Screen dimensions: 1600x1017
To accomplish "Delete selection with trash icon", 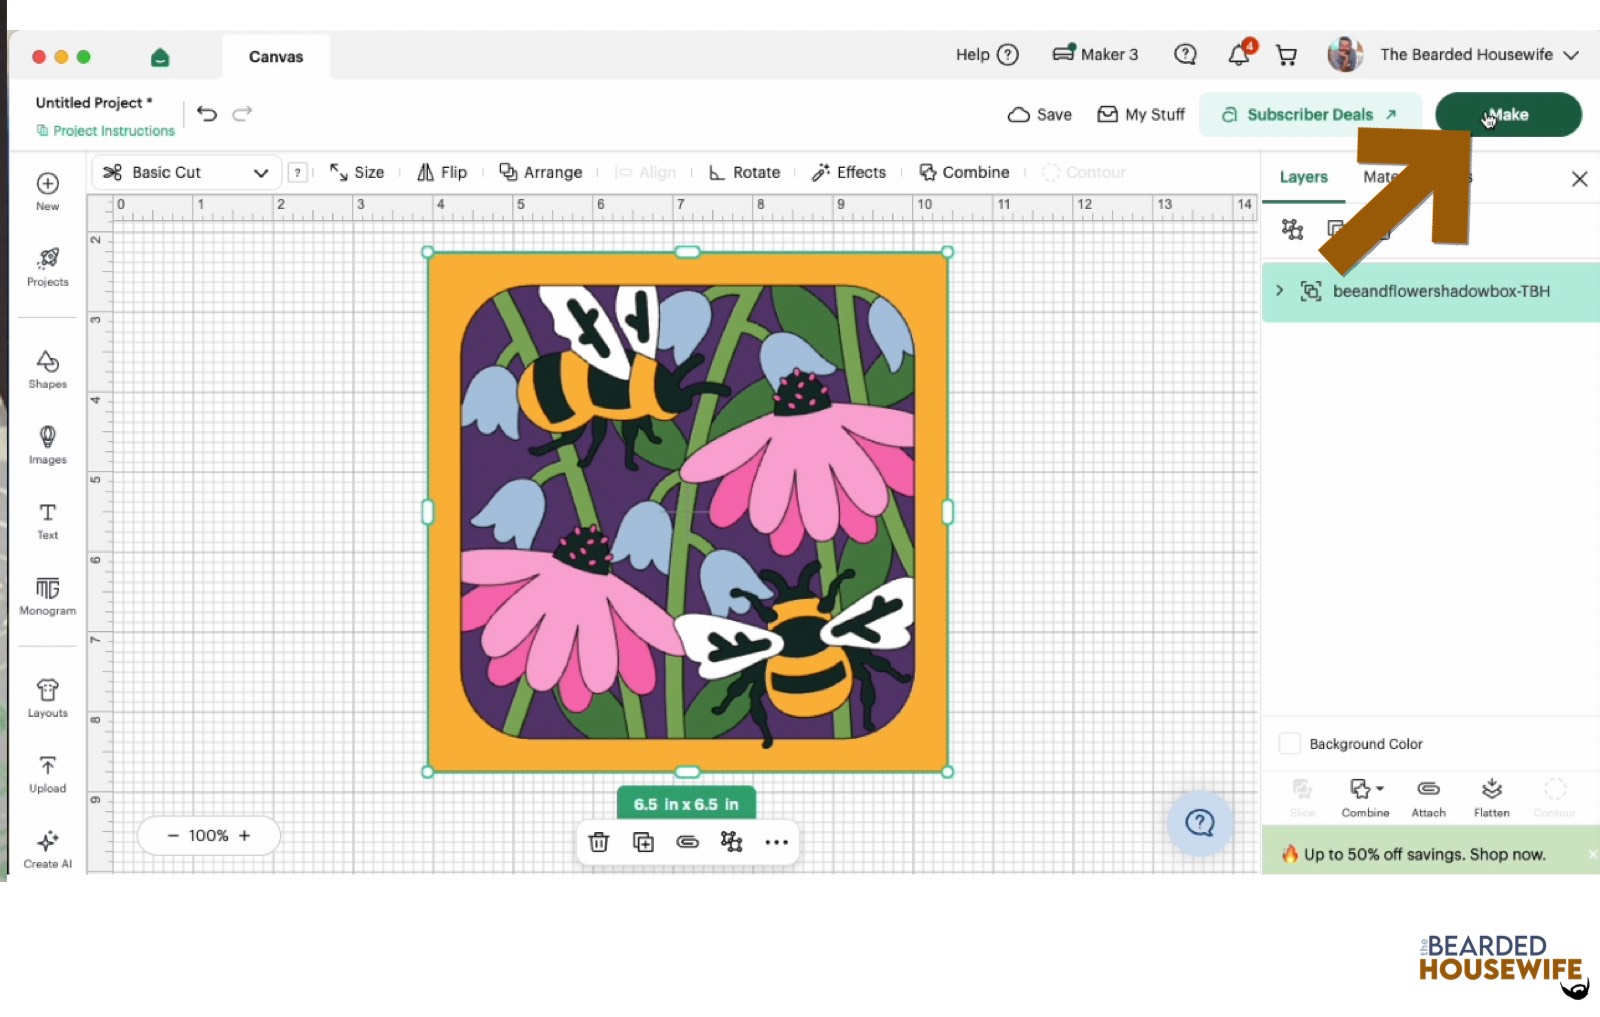I will tap(599, 842).
